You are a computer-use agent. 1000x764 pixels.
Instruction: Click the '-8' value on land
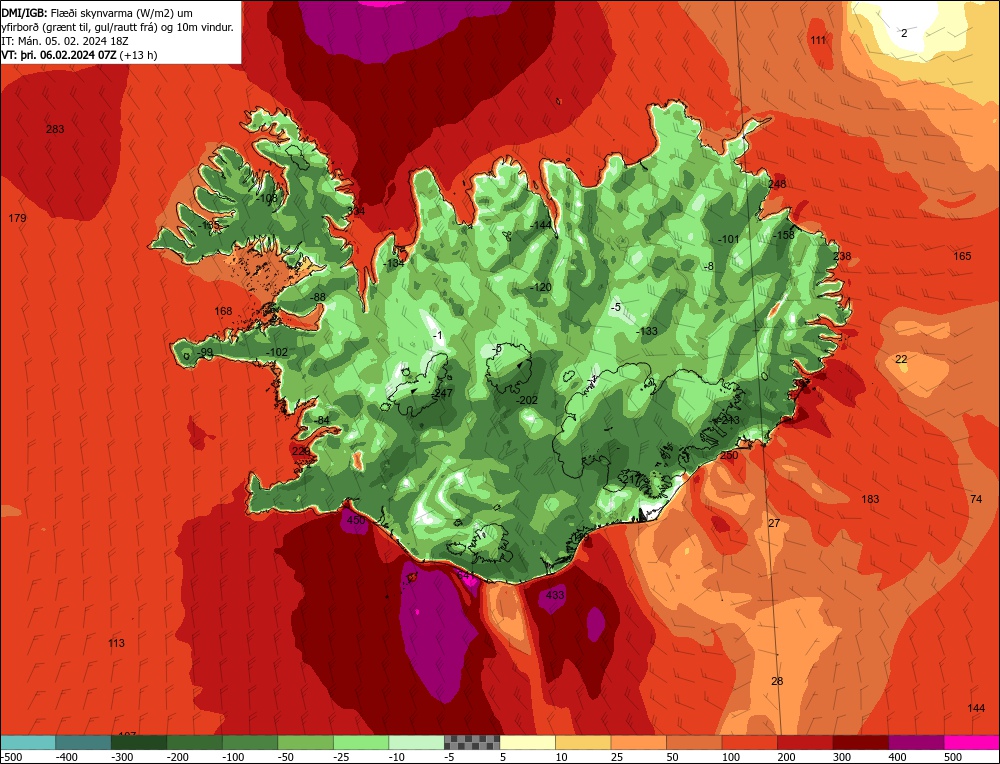click(x=709, y=267)
